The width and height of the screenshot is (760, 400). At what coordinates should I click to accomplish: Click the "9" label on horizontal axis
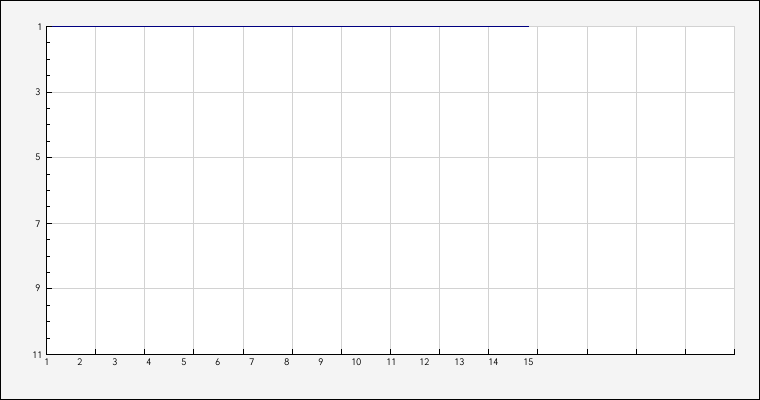pos(320,362)
